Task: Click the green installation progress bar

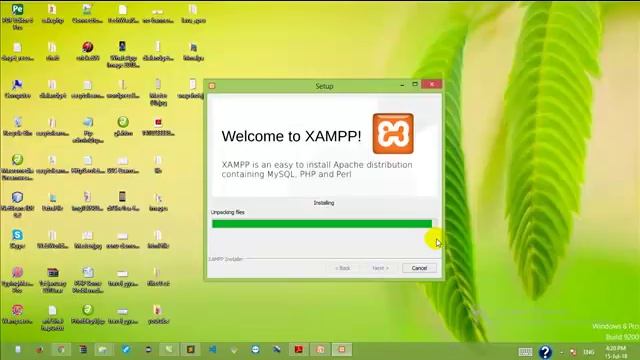Action: tap(322, 224)
